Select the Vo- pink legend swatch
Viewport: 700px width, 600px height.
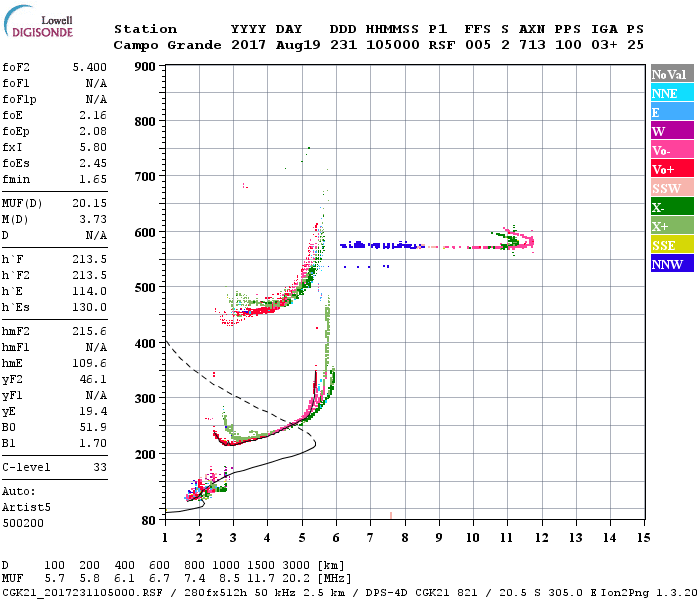pyautogui.click(x=672, y=150)
